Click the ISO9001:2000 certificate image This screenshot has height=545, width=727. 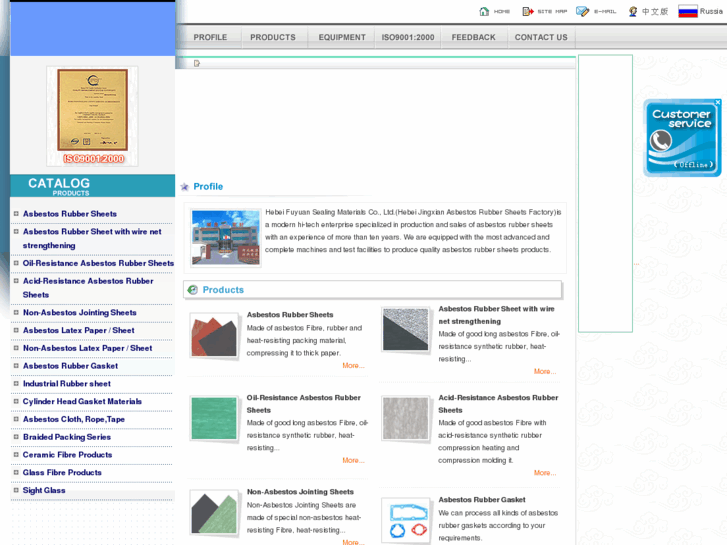click(92, 116)
